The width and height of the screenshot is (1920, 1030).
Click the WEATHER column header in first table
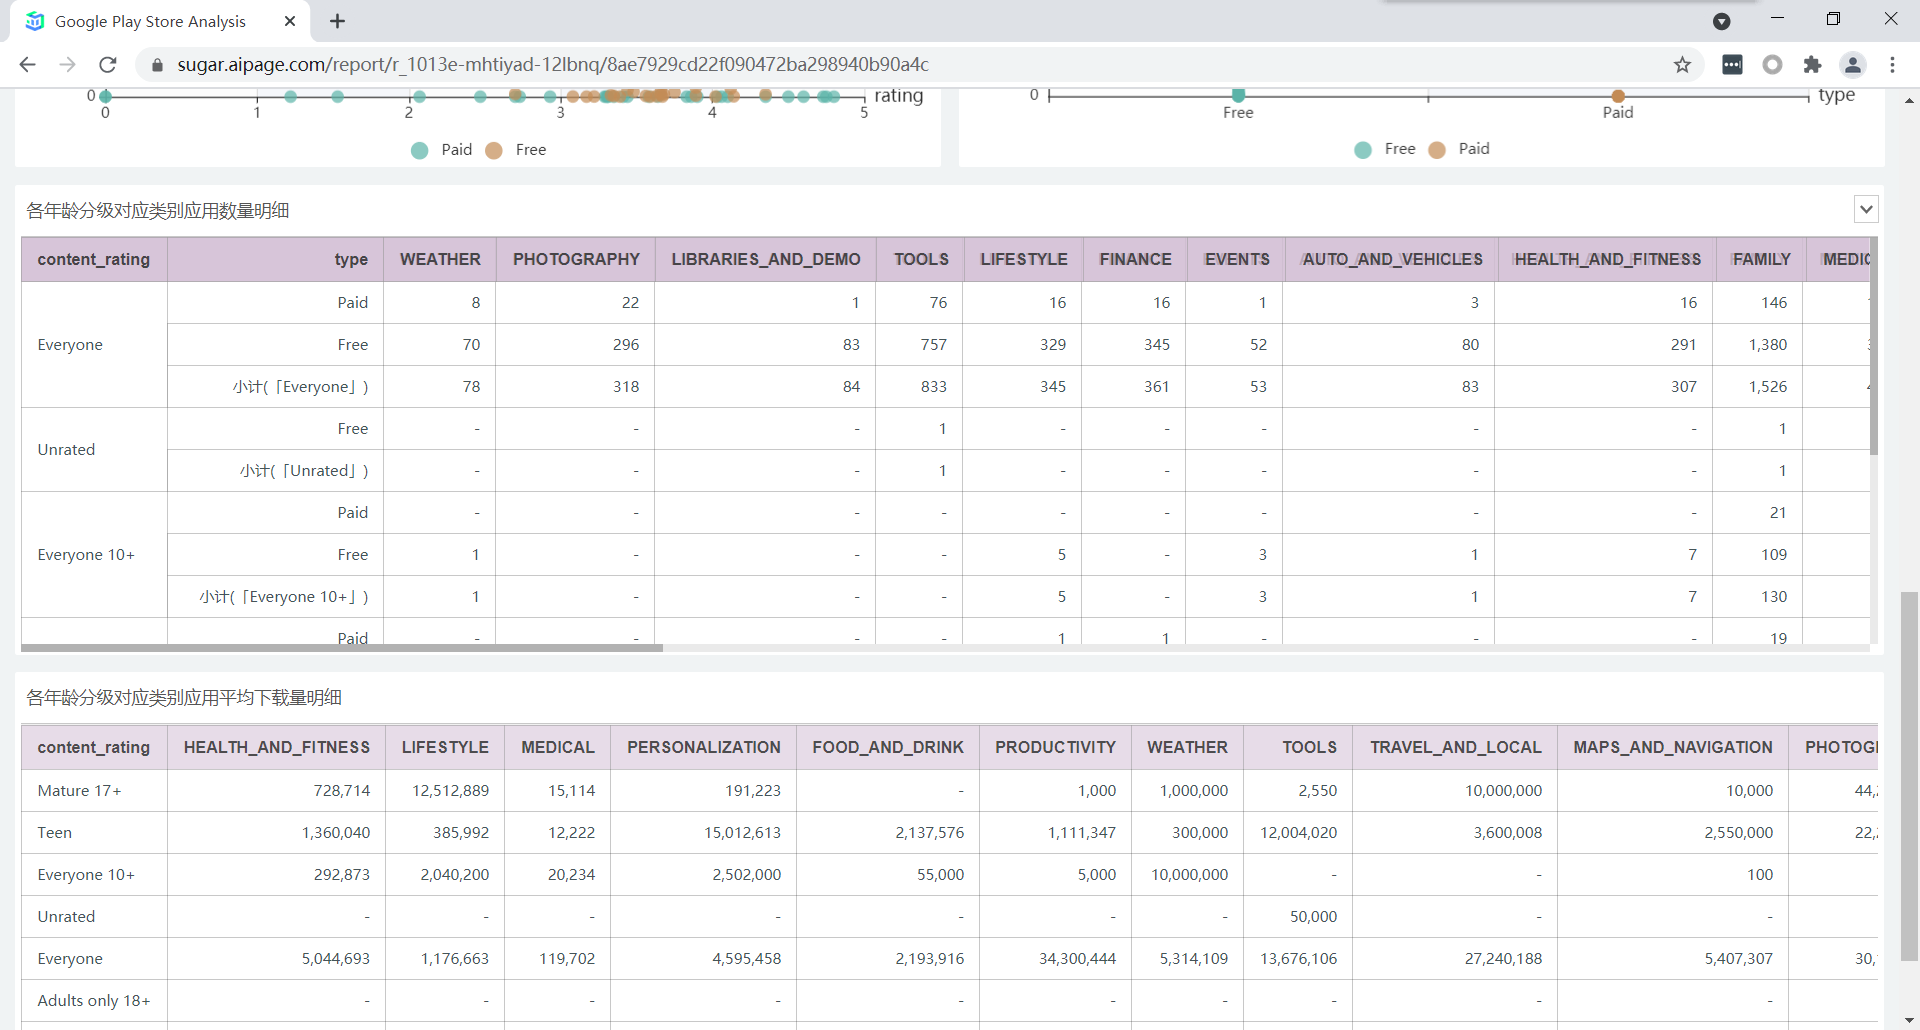(x=440, y=259)
